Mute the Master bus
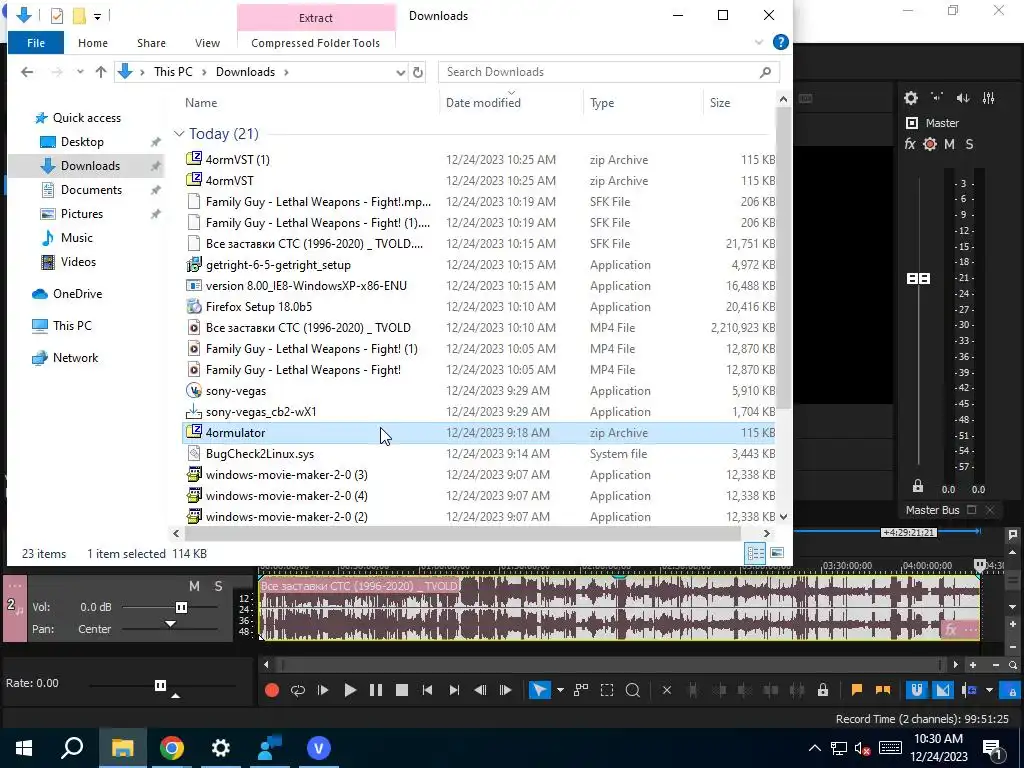 pyautogui.click(x=950, y=144)
